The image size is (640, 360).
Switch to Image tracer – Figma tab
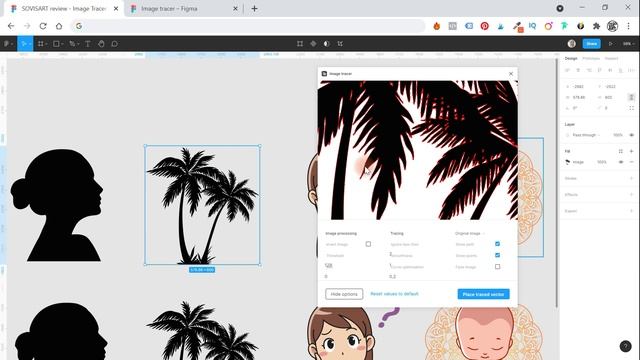[184, 9]
